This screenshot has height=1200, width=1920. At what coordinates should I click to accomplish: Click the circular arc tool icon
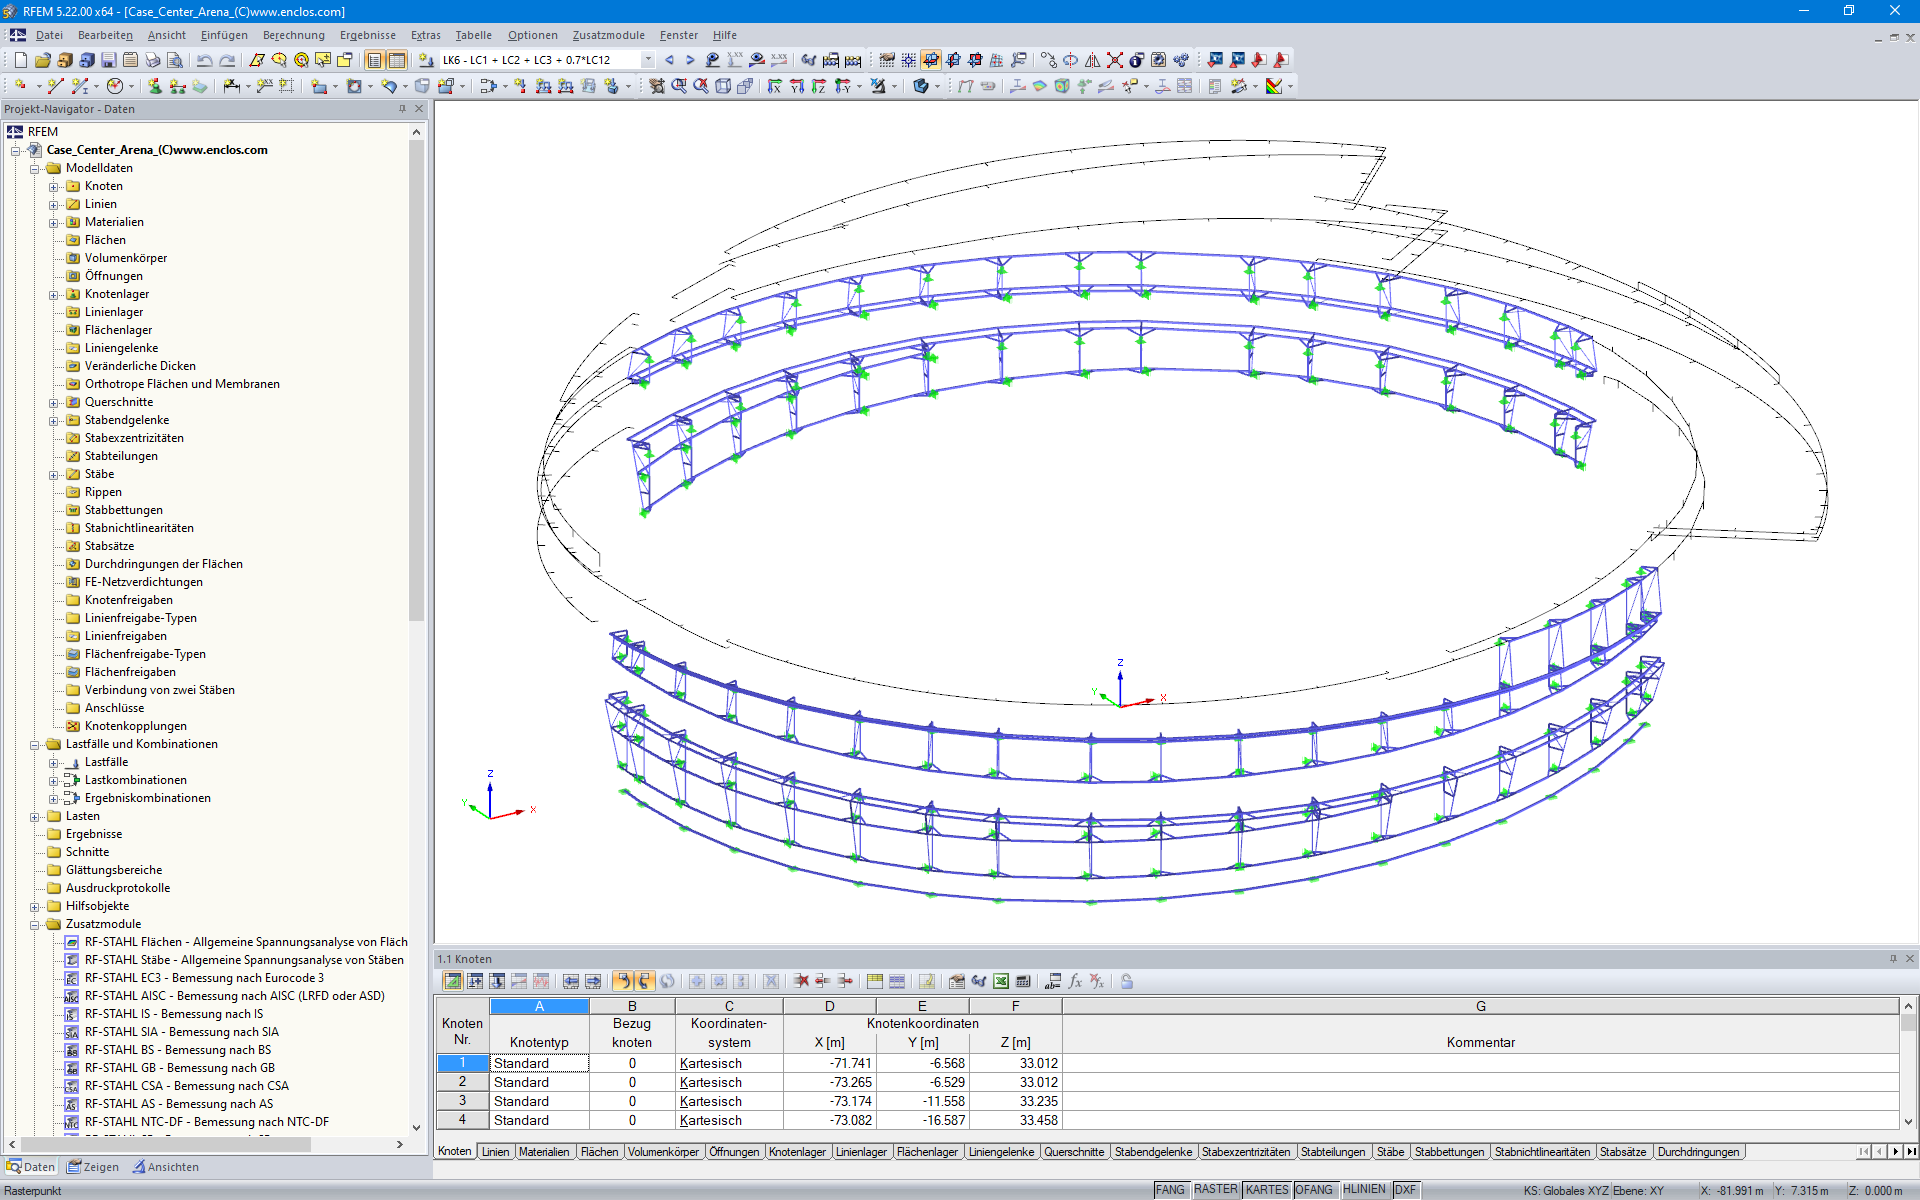116,86
